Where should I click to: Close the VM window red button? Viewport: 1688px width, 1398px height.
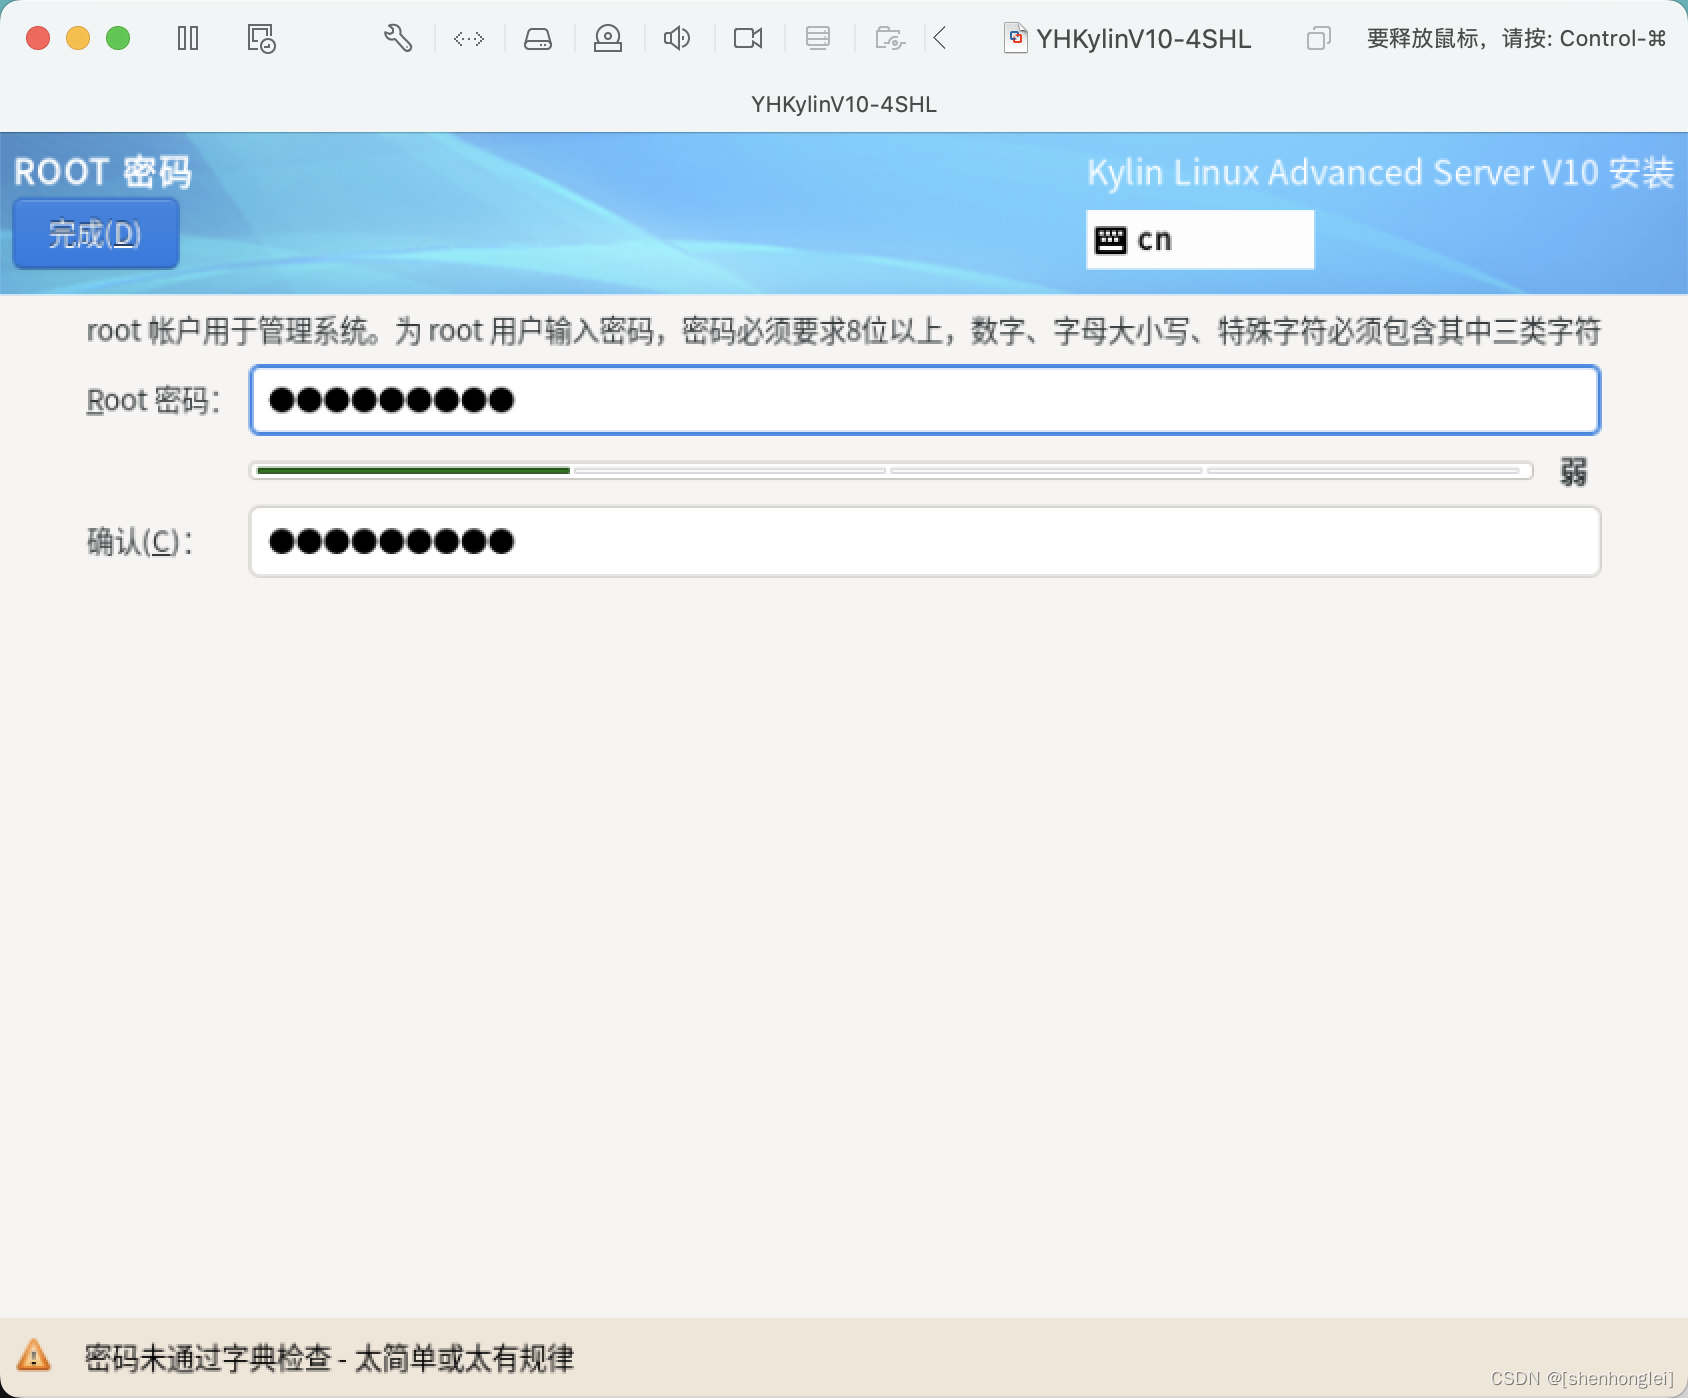(x=38, y=39)
